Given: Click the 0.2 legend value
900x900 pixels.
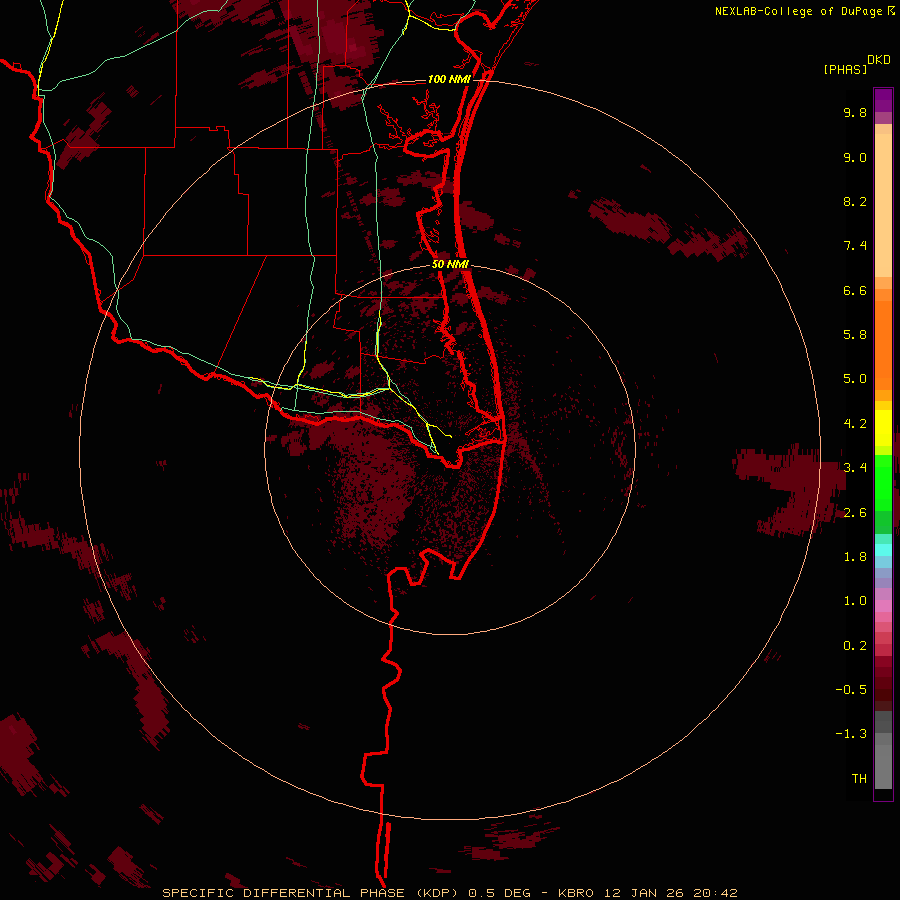Looking at the screenshot, I should (x=855, y=646).
